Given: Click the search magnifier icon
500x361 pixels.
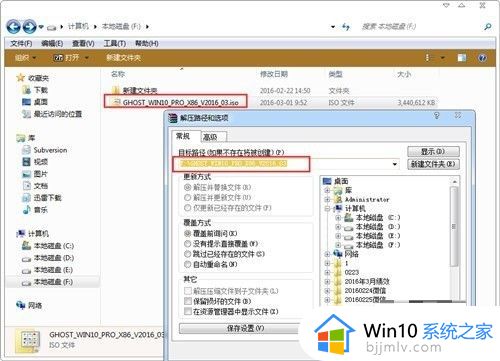Looking at the screenshot, I should tap(487, 27).
